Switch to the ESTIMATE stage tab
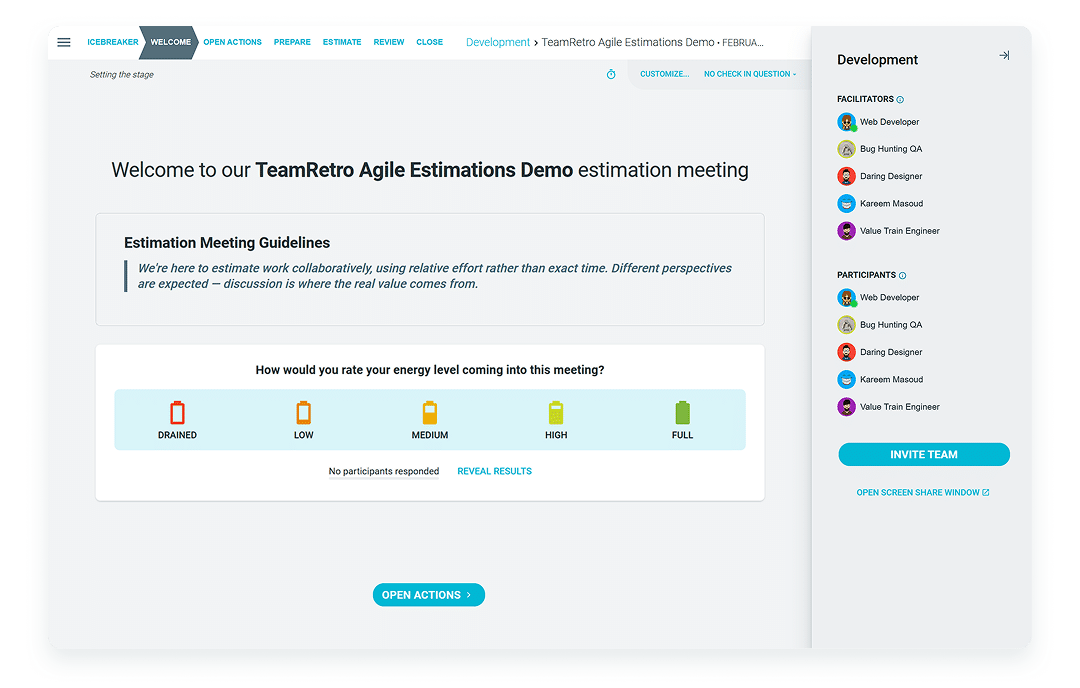1080x688 pixels. (342, 42)
